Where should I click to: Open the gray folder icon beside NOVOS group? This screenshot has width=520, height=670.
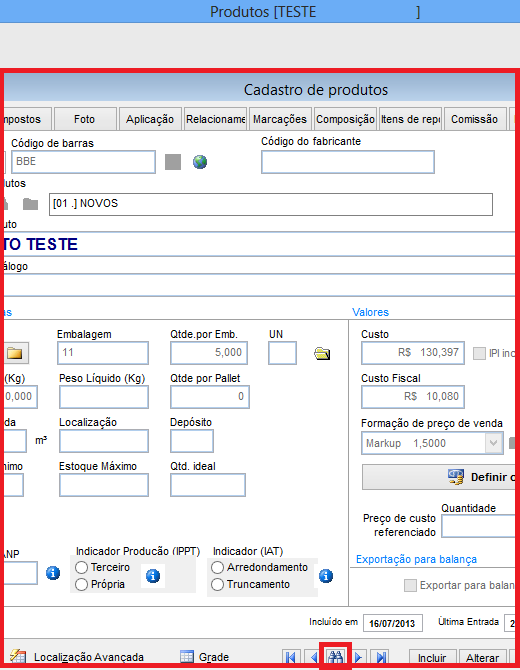pos(30,204)
